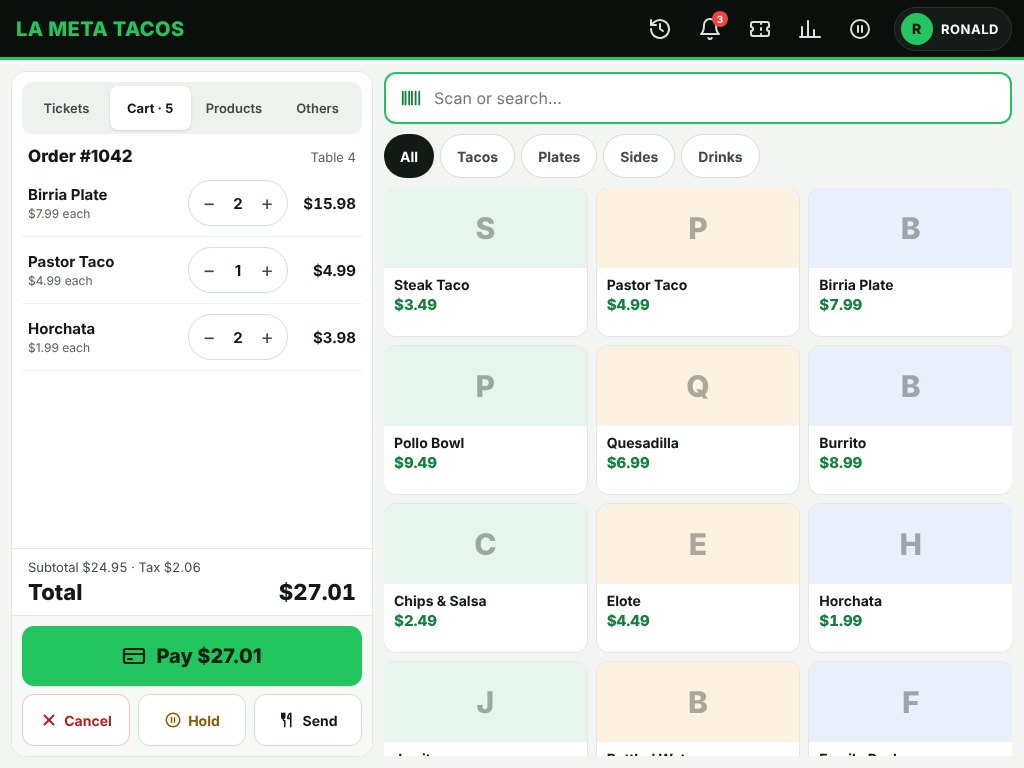Decrease Birria Plate quantity
Image resolution: width=1024 pixels, height=768 pixels.
coord(209,204)
